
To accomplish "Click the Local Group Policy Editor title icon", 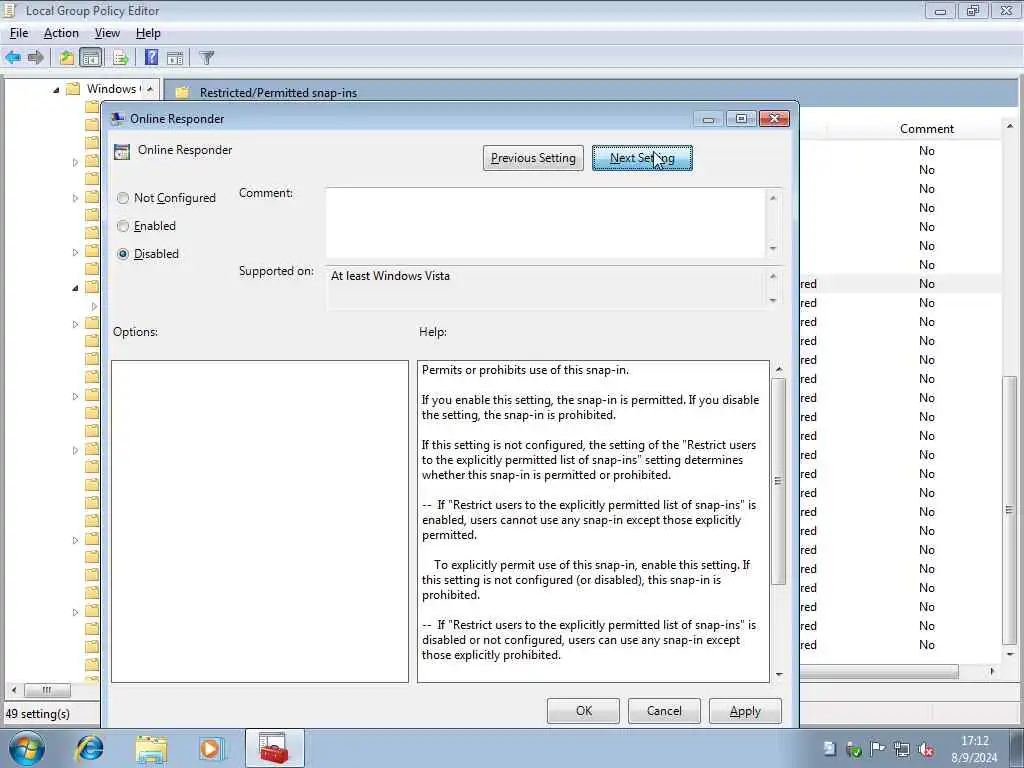I will (10, 10).
